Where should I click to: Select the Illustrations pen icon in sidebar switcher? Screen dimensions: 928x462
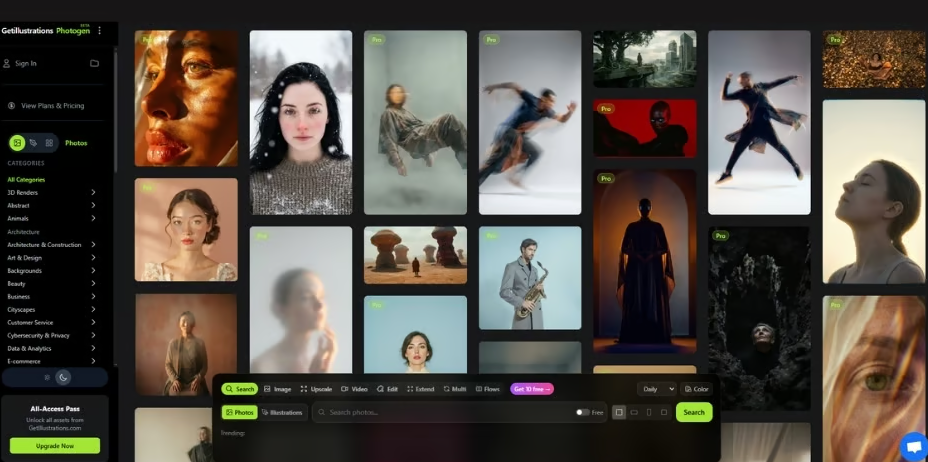(x=33, y=143)
